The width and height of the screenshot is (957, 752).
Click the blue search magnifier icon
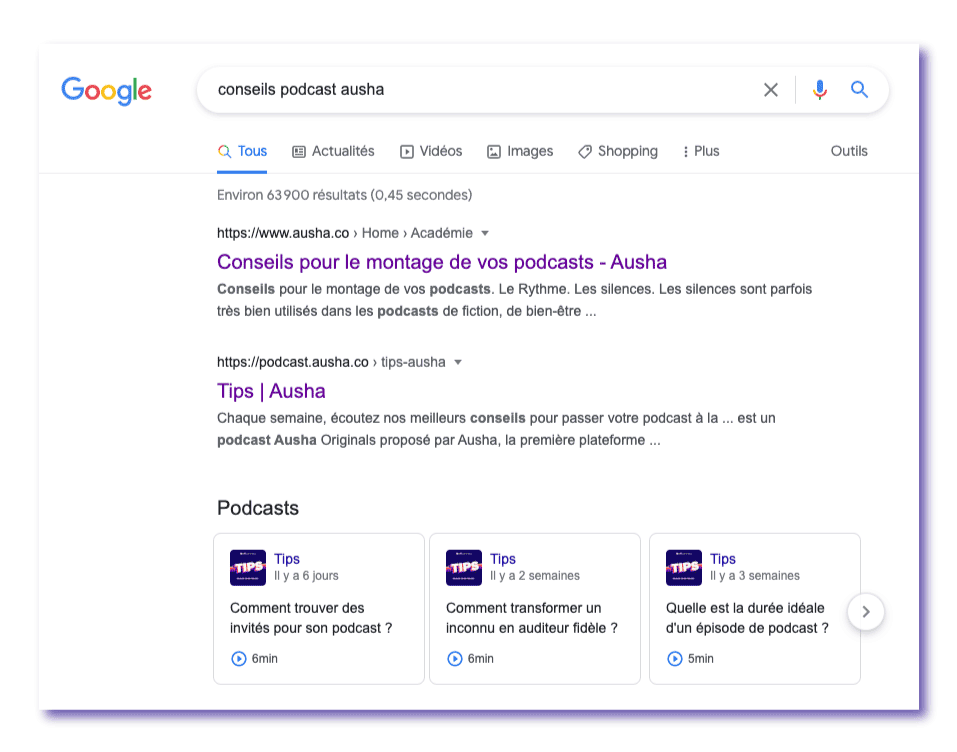tap(859, 90)
